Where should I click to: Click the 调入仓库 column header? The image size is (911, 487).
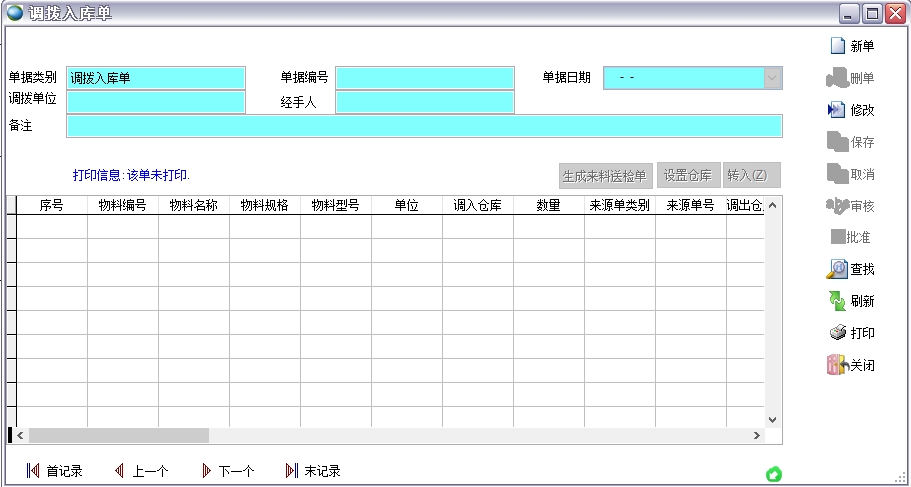pos(478,205)
